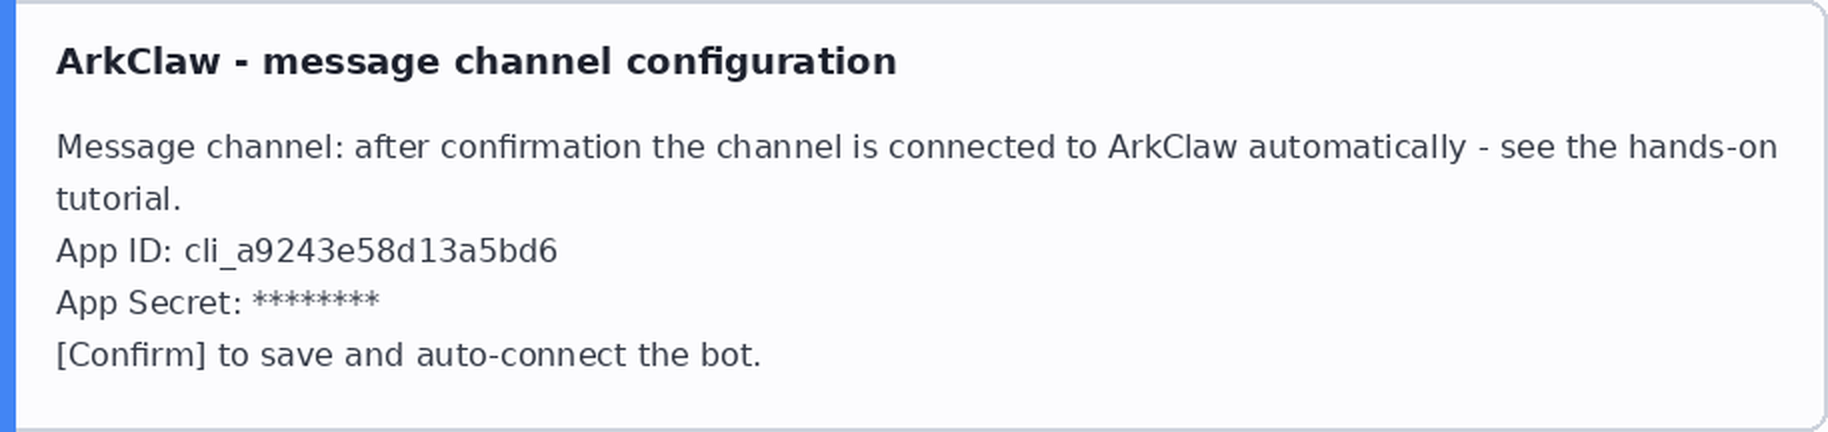This screenshot has height=432, width=1828.
Task: Click the word "ArkClaw" in the bold heading
Action: point(138,62)
